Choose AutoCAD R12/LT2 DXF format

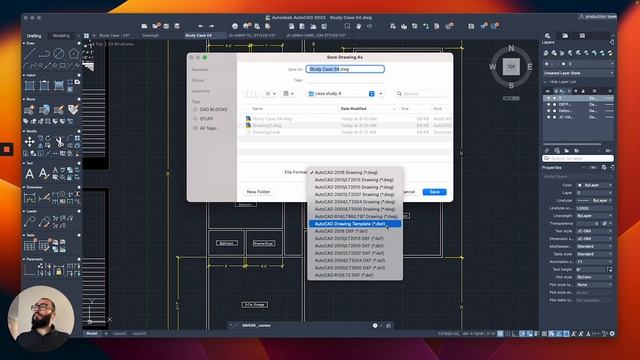pos(354,275)
